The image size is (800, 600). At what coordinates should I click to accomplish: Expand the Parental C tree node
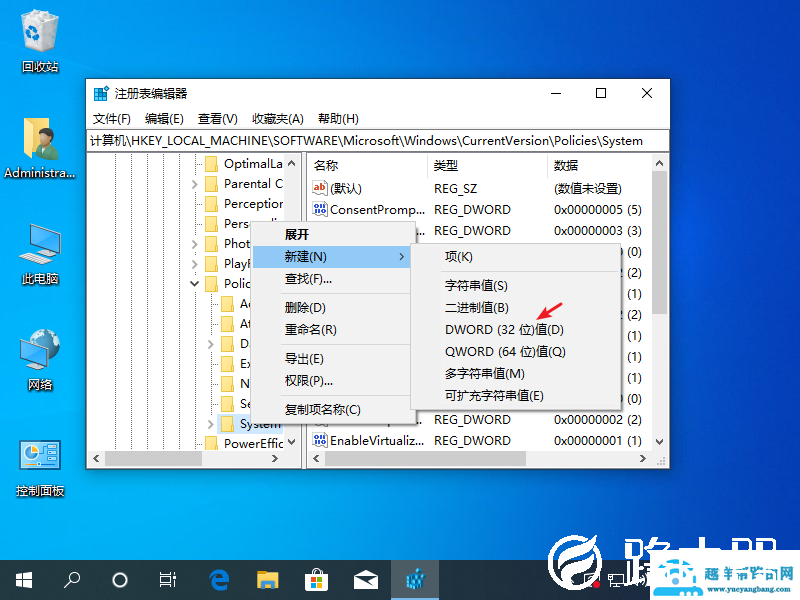[x=194, y=184]
